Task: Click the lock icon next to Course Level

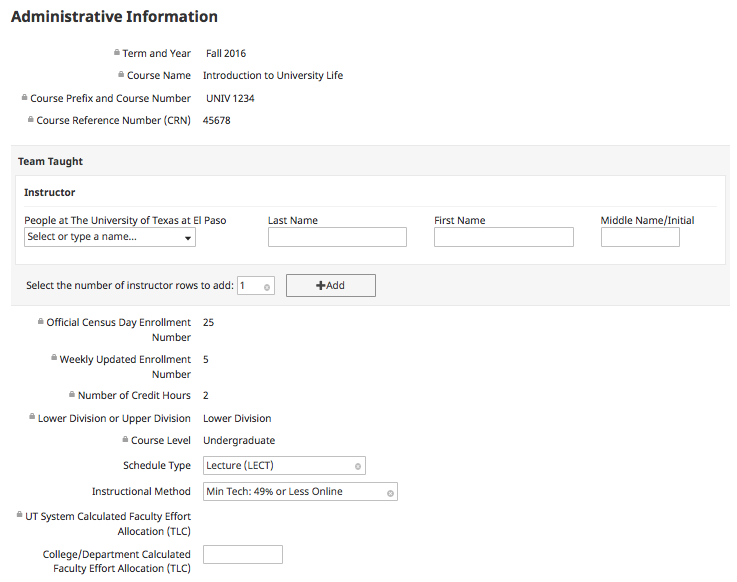Action: [125, 439]
